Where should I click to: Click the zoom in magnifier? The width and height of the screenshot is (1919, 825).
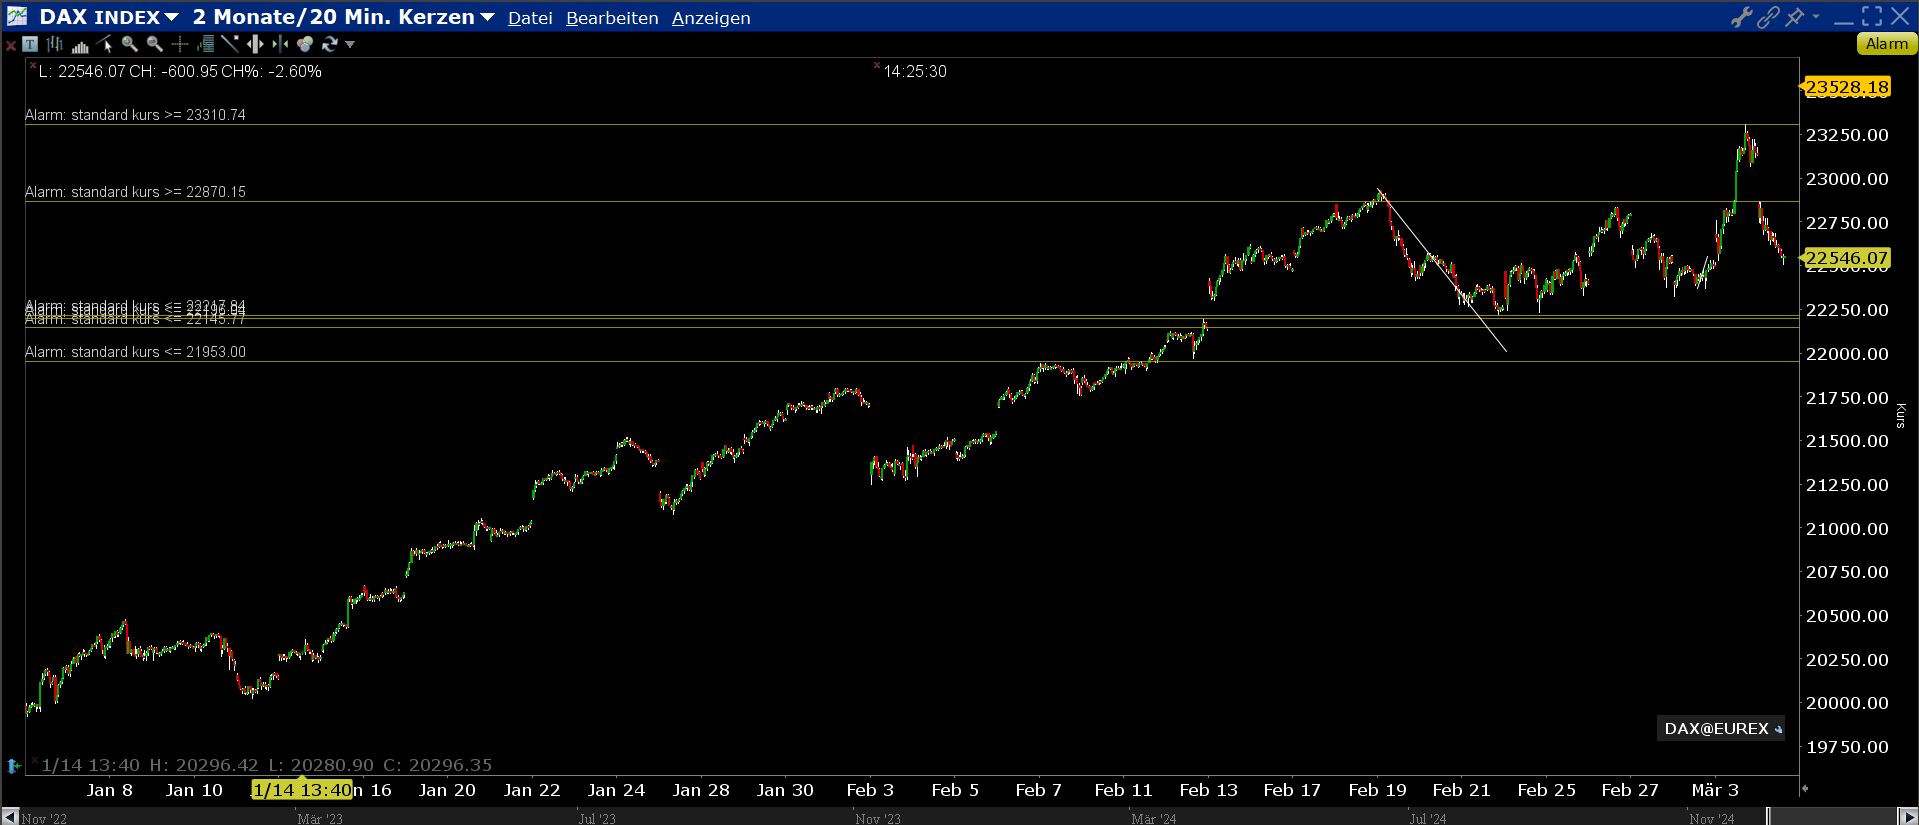[x=129, y=44]
